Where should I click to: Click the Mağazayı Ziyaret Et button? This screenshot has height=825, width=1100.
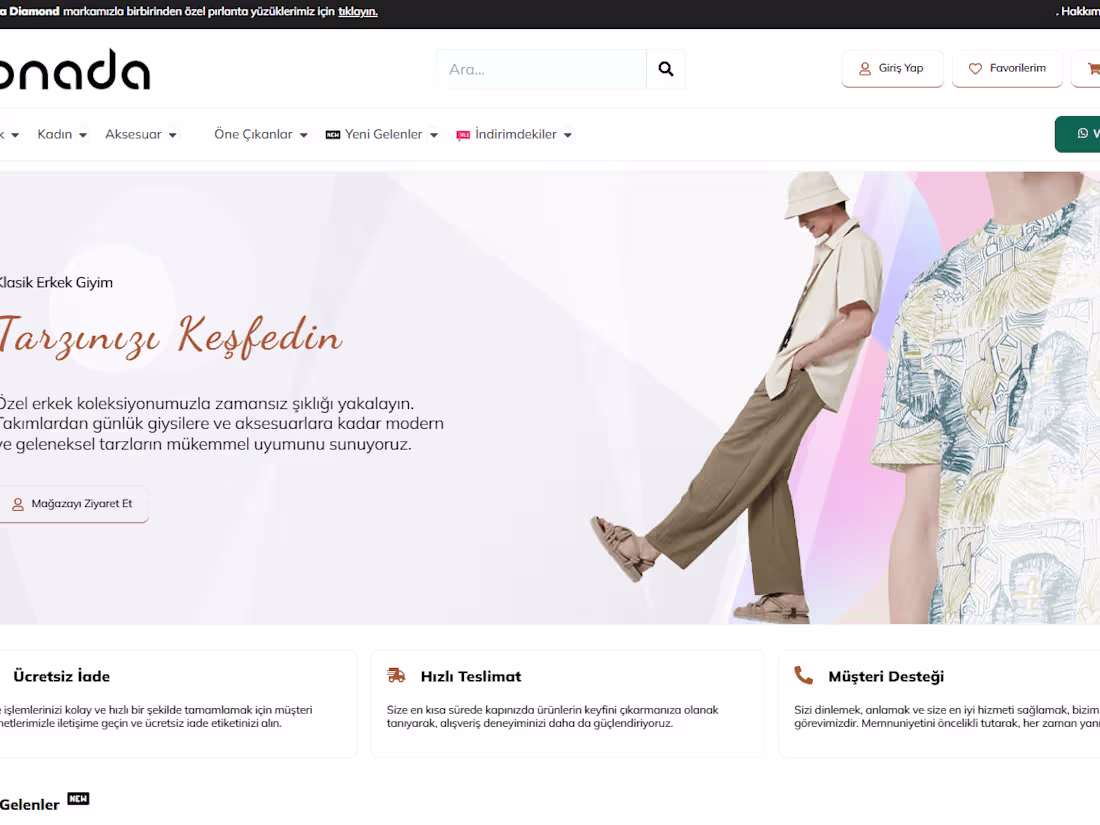pos(73,504)
